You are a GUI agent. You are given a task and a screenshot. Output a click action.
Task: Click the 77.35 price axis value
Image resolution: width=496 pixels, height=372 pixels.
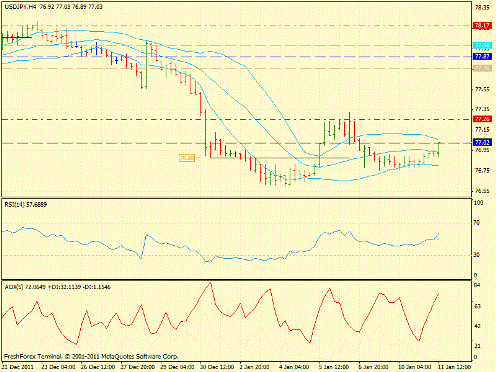482,109
